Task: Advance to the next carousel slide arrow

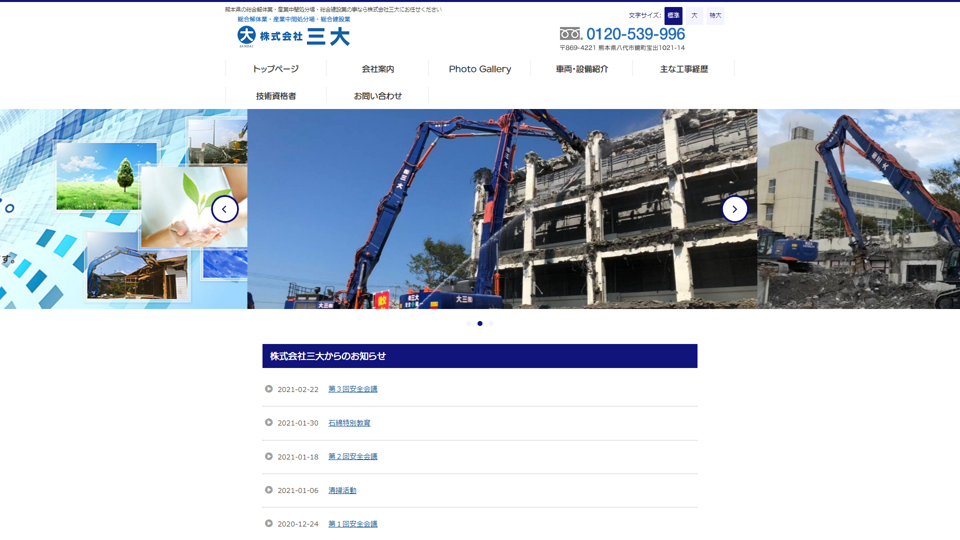Action: click(x=734, y=209)
